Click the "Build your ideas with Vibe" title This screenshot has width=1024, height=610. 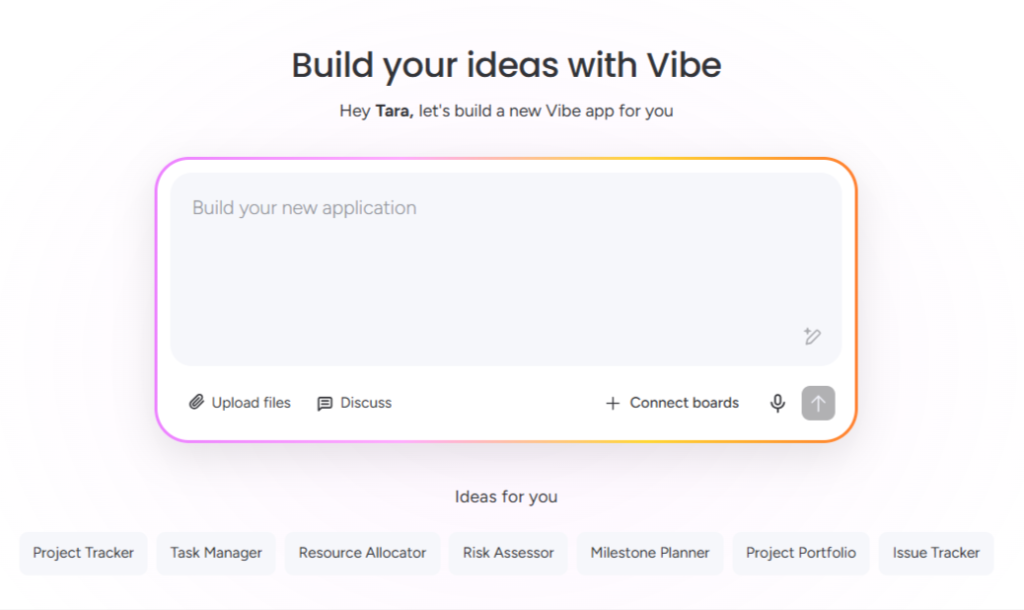(506, 65)
